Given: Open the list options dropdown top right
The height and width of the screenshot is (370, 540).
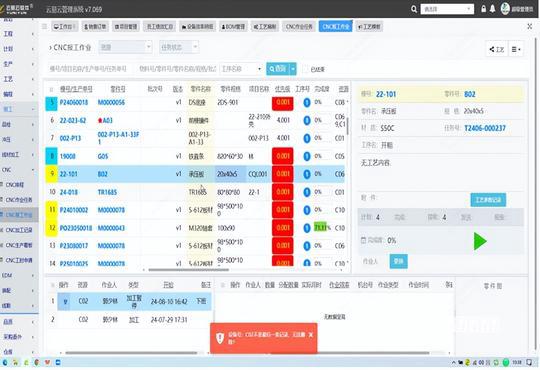Looking at the screenshot, I should (x=516, y=50).
